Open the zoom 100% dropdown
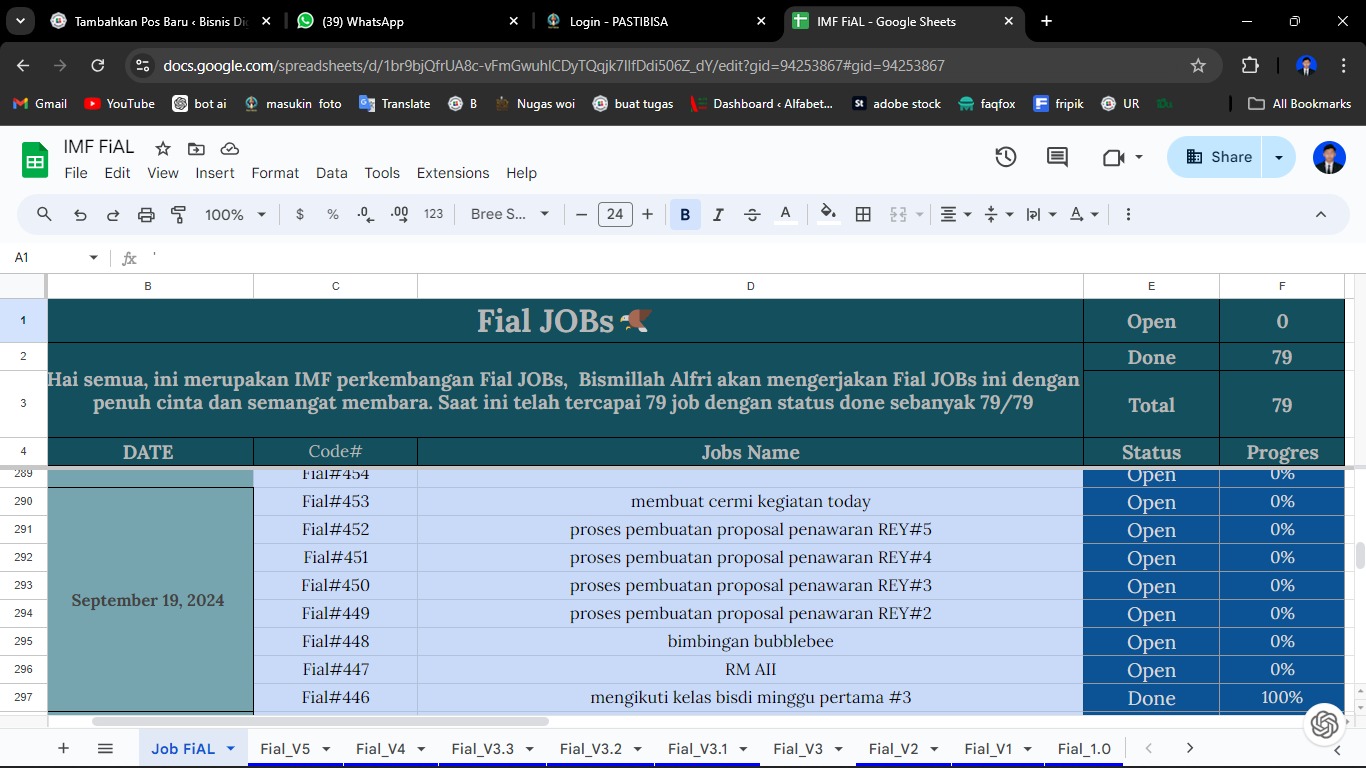This screenshot has height=768, width=1366. click(x=236, y=214)
